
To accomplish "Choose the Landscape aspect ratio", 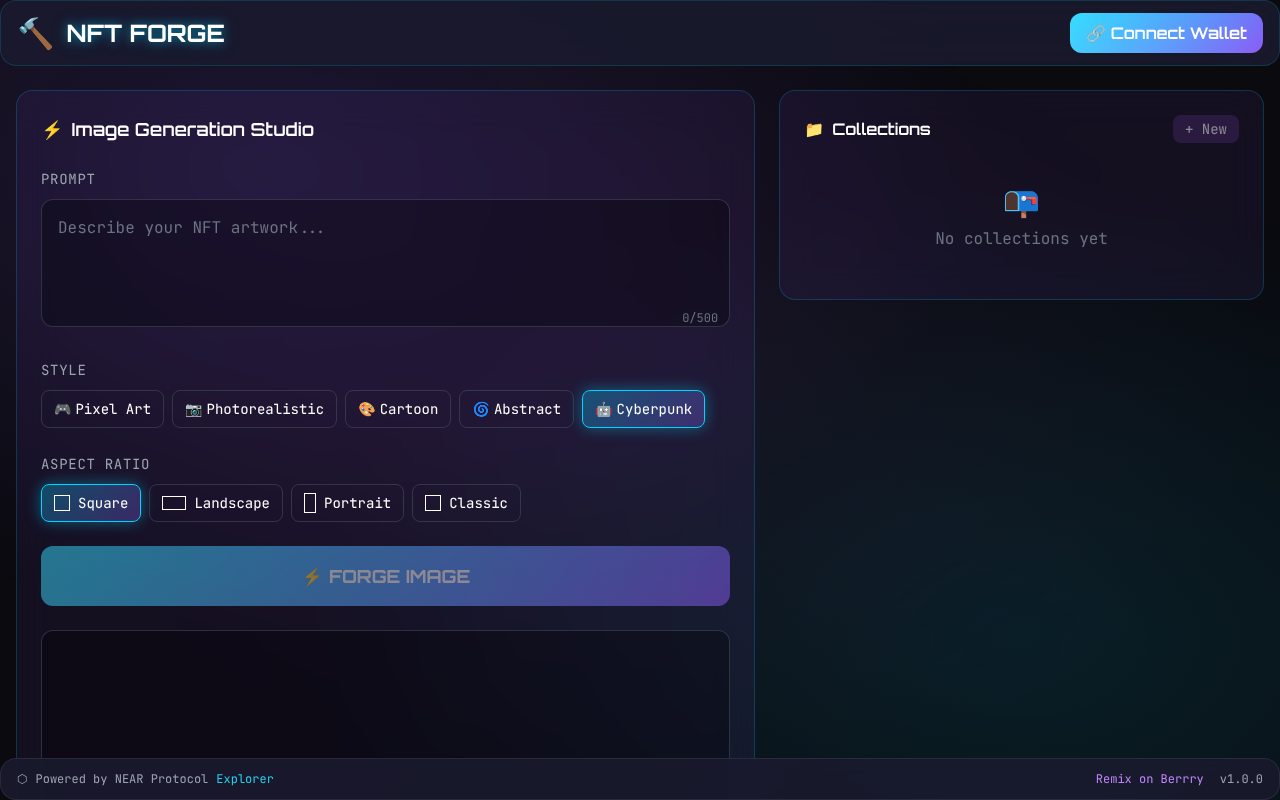I will point(216,503).
